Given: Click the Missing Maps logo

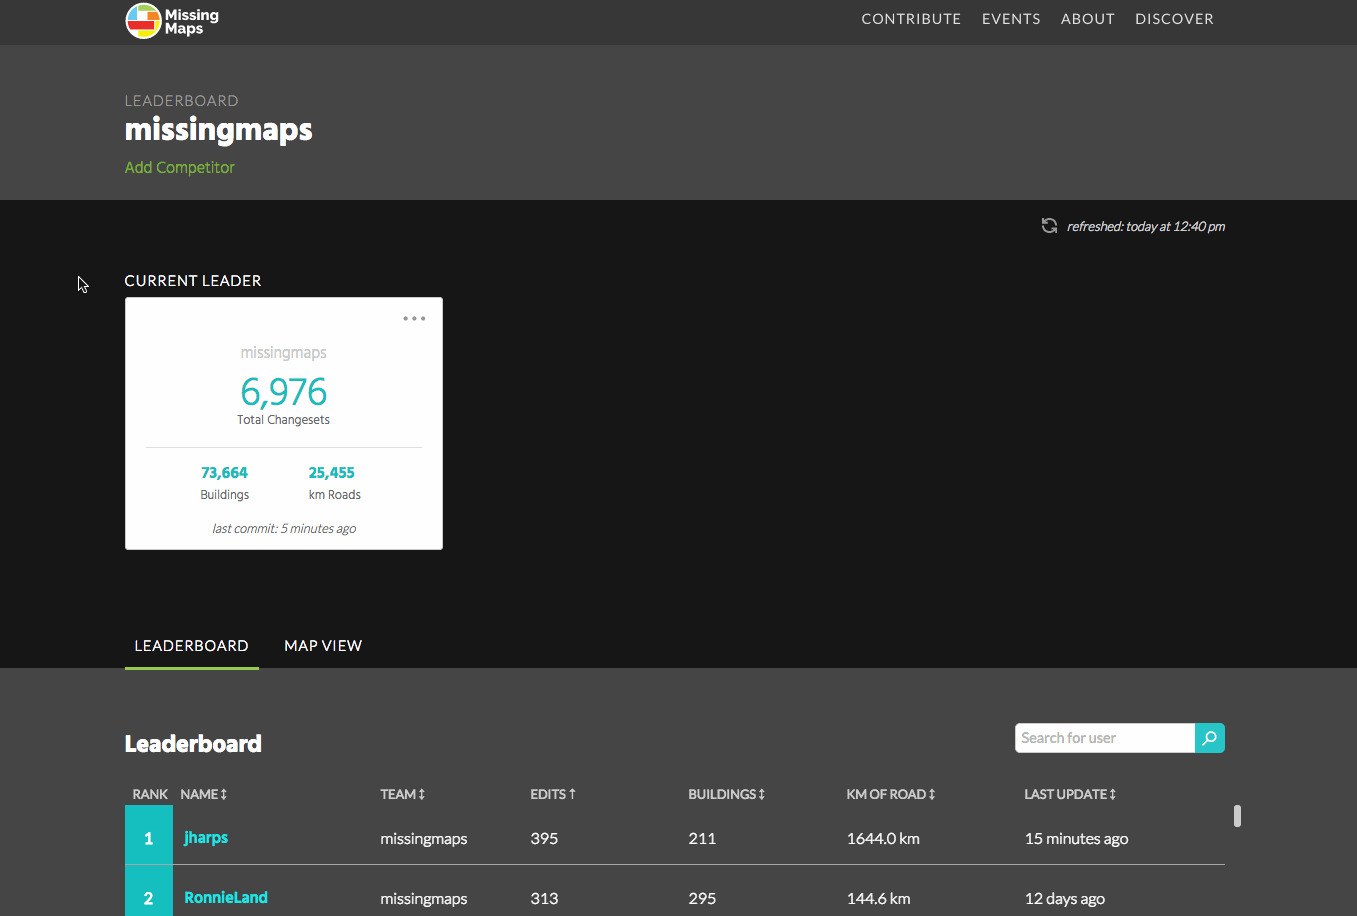Looking at the screenshot, I should pyautogui.click(x=172, y=21).
